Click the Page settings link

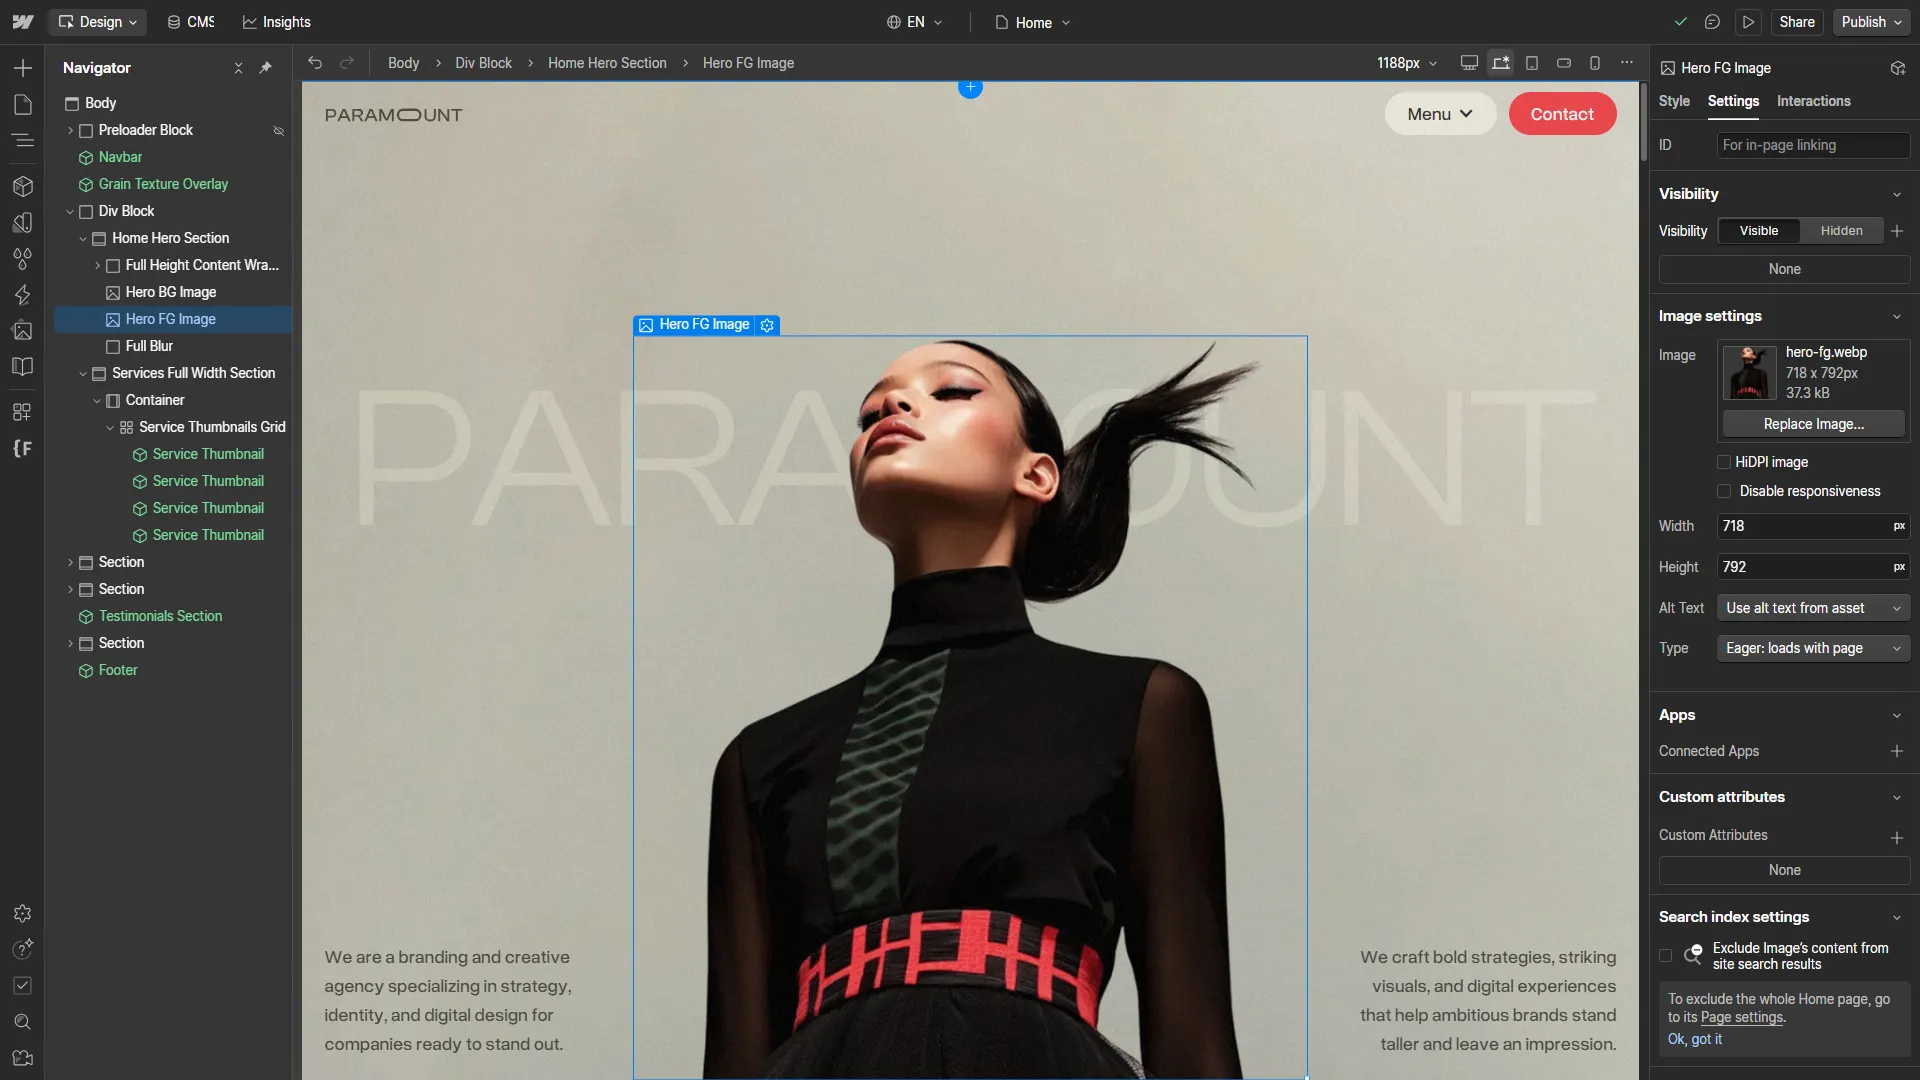[1741, 1017]
